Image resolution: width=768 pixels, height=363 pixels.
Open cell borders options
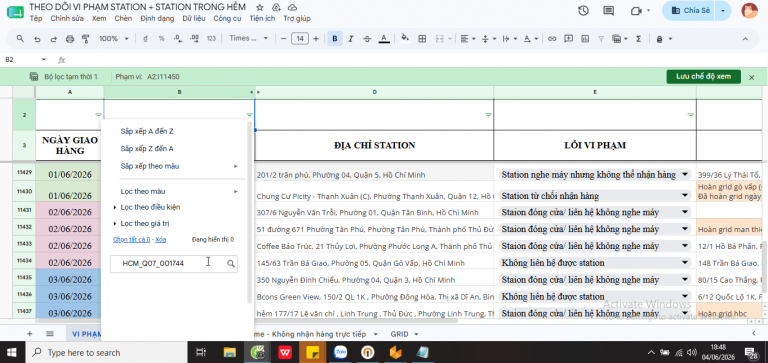422,39
